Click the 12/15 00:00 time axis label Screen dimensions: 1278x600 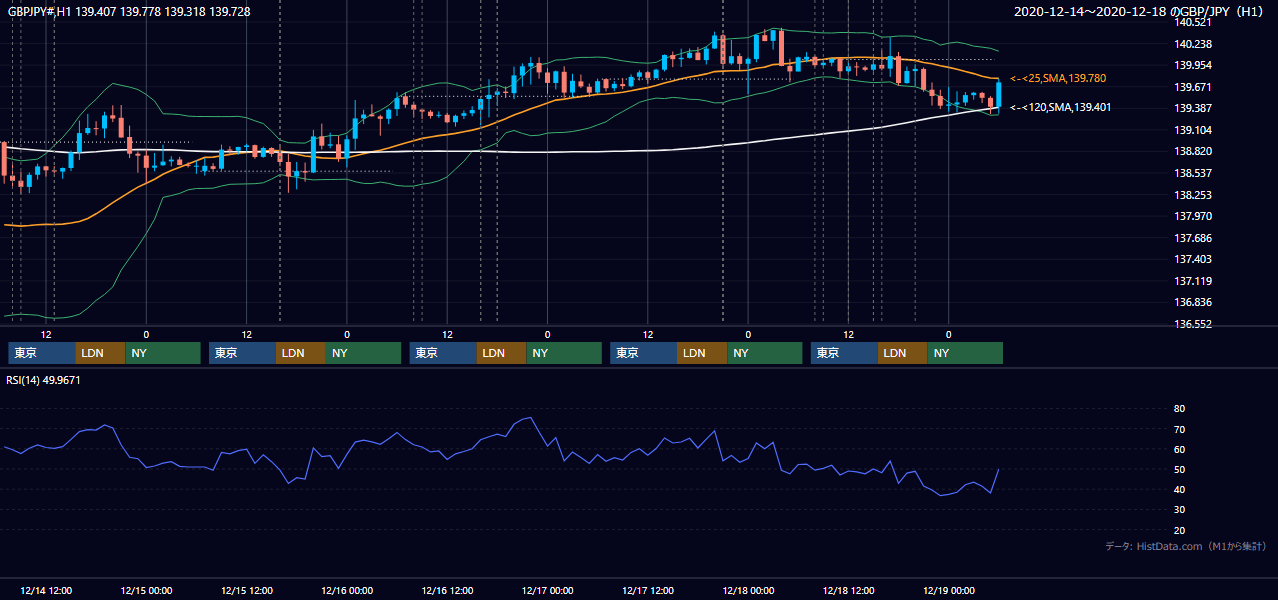(x=146, y=590)
